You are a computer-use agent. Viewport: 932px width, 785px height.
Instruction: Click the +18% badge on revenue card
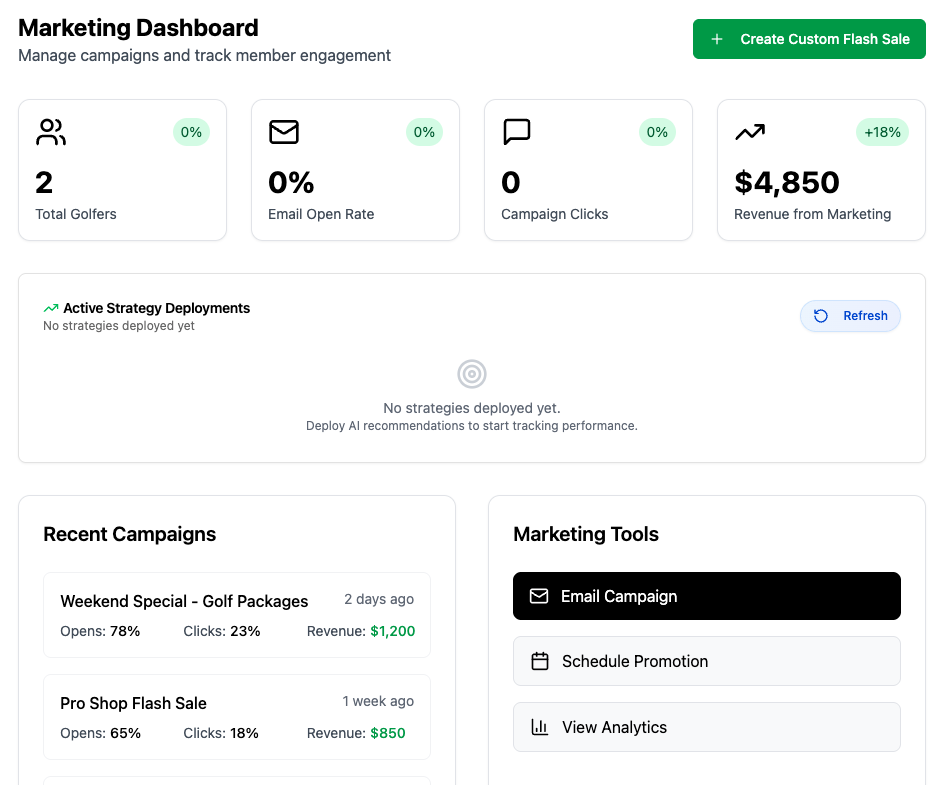tap(882, 131)
